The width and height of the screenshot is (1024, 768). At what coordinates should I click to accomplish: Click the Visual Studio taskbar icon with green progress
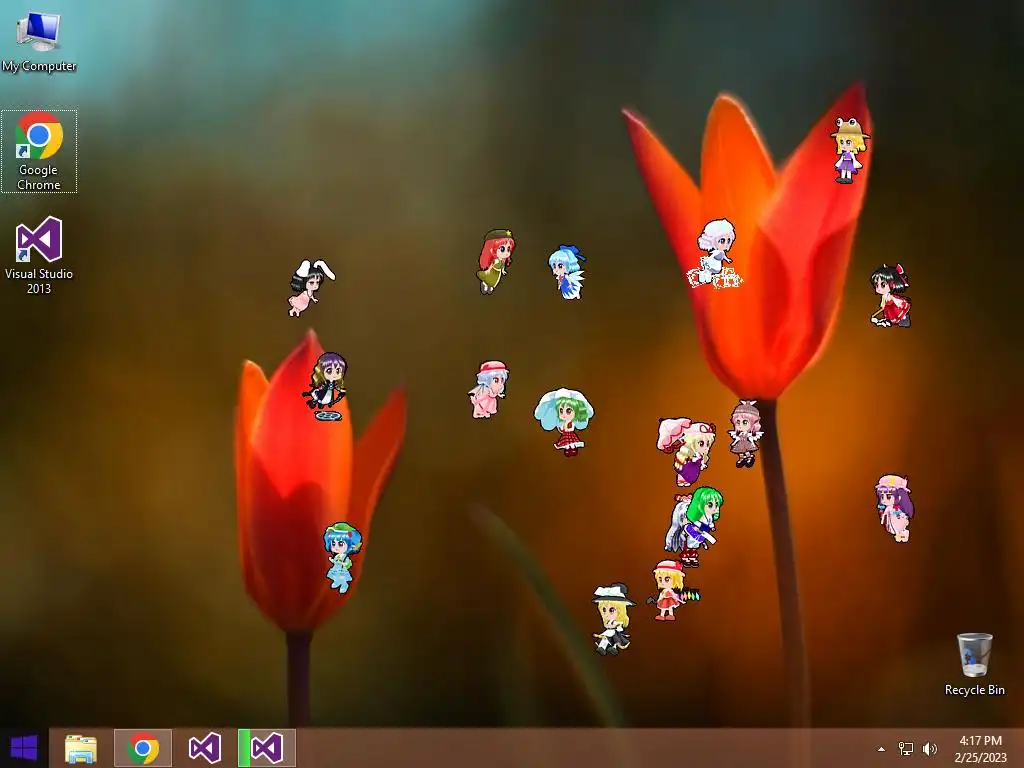point(267,748)
